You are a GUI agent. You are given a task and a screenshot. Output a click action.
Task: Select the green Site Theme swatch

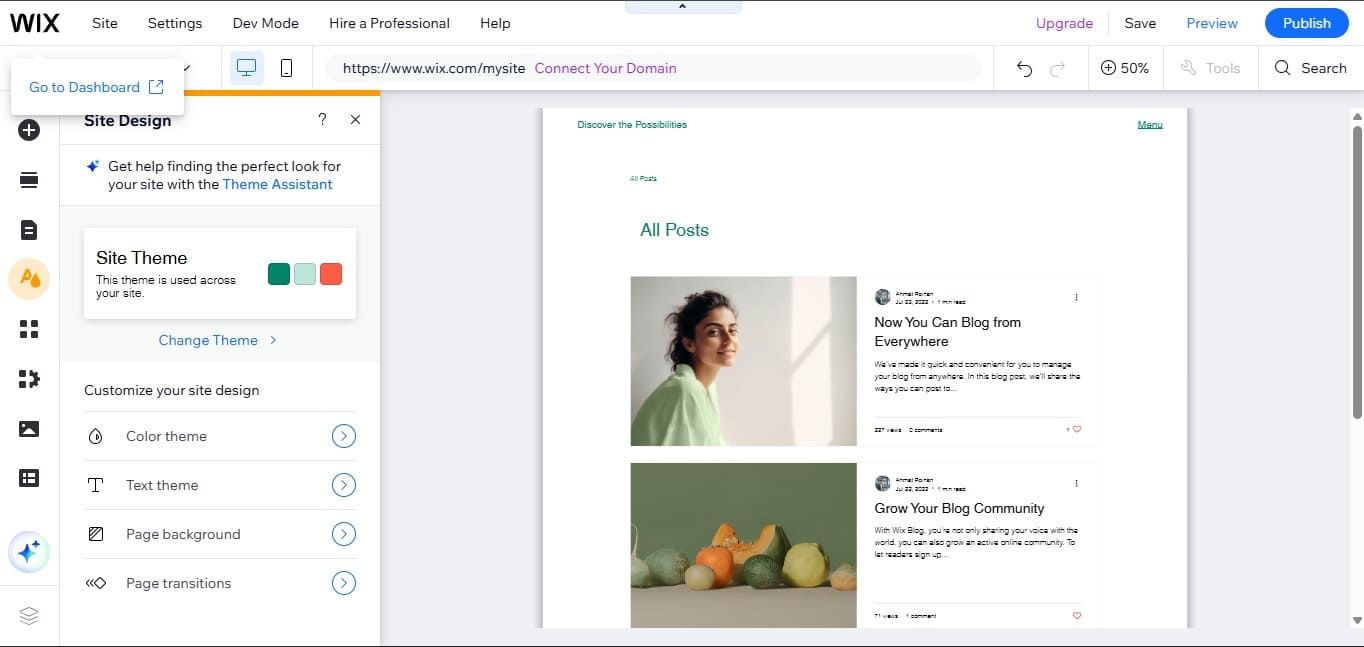278,273
